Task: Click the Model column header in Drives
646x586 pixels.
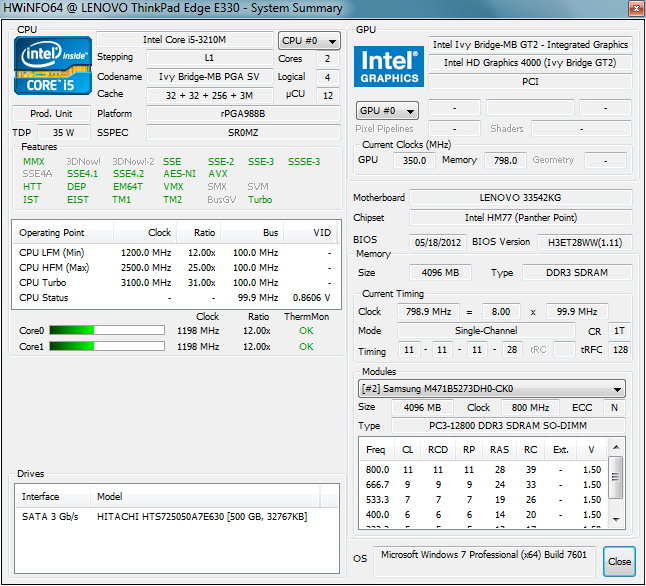Action: [x=109, y=497]
